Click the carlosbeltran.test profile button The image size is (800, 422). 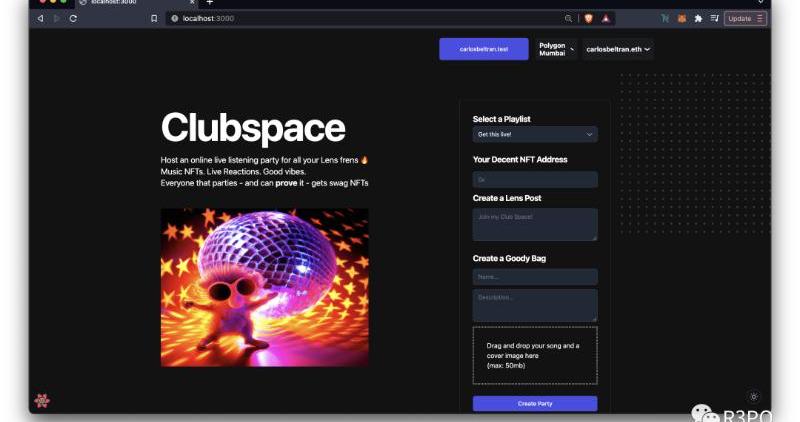[x=484, y=49]
